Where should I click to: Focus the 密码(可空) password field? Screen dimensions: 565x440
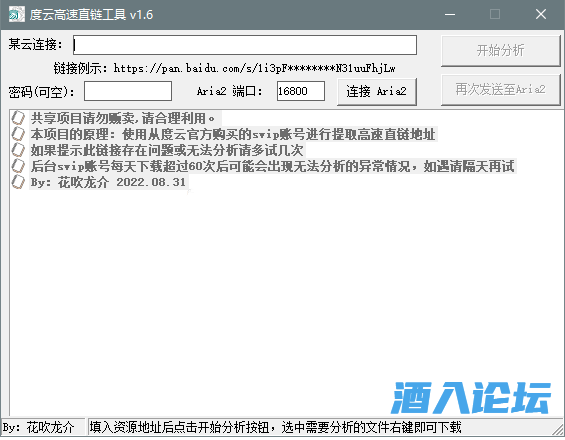pyautogui.click(x=128, y=91)
